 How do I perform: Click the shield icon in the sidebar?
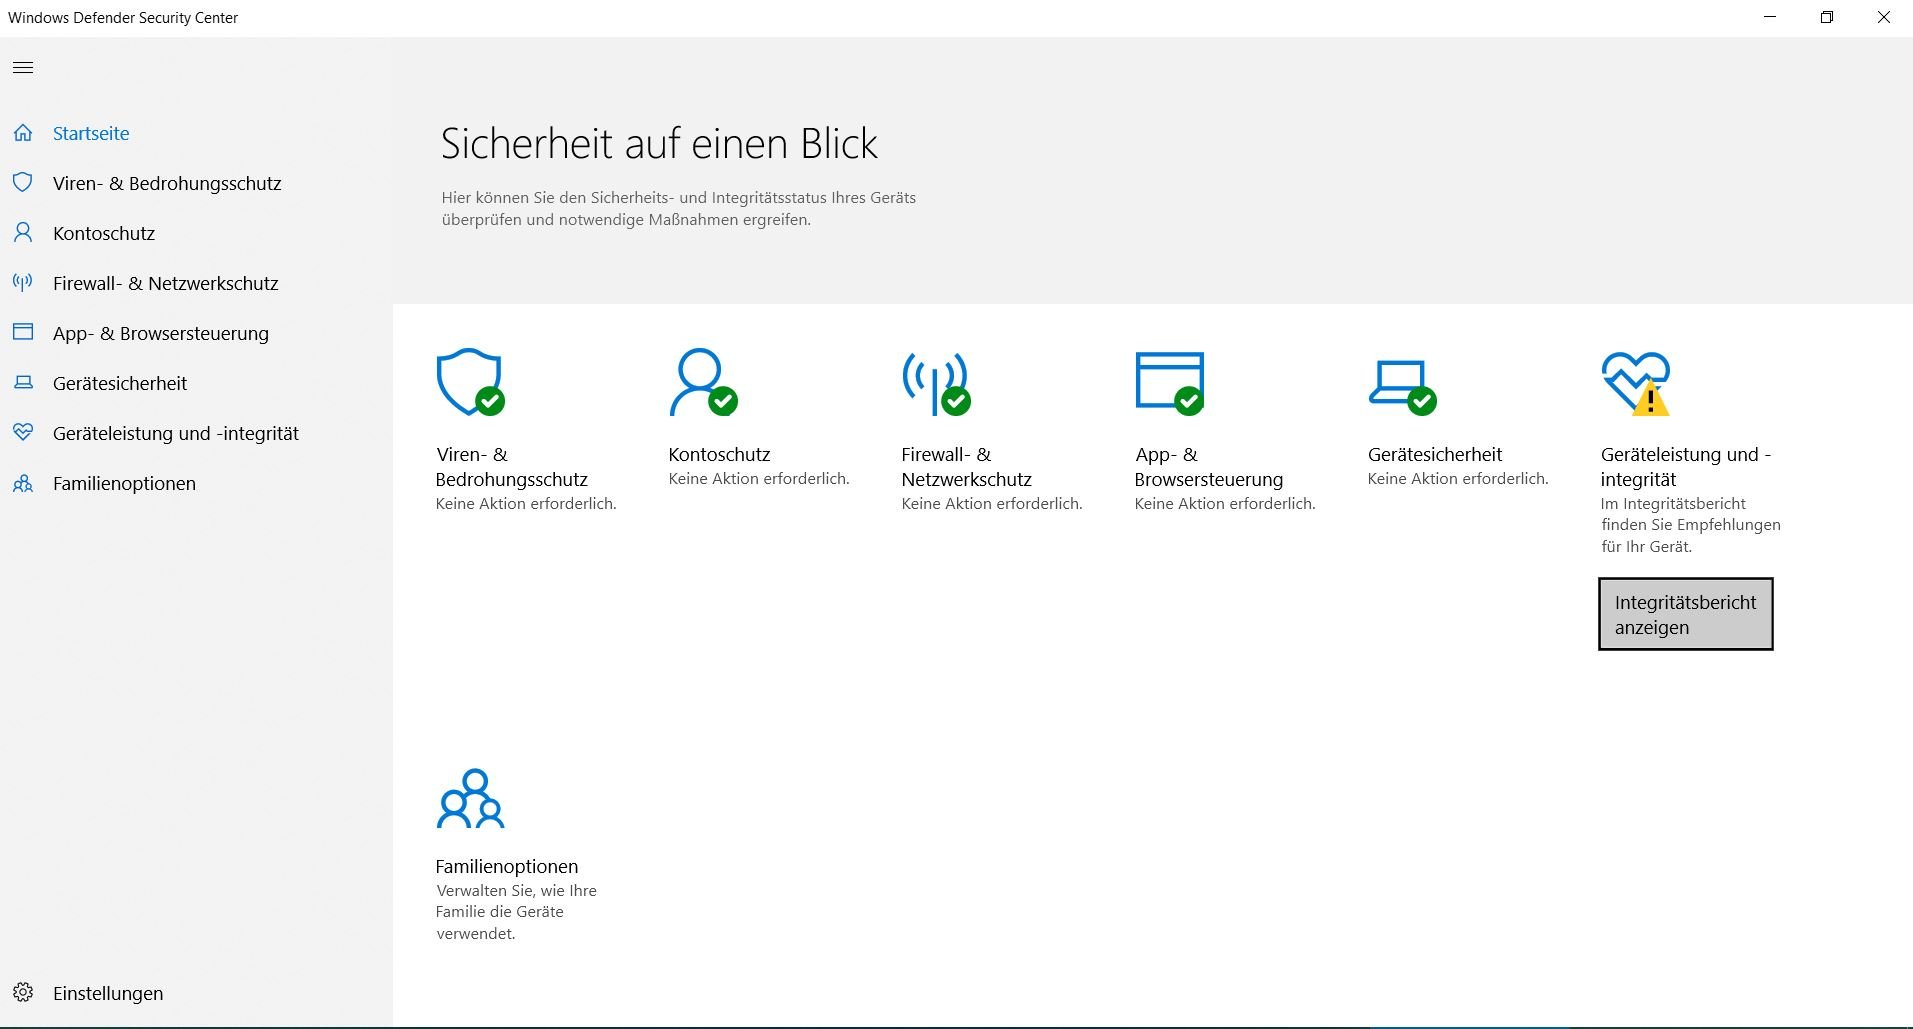click(x=23, y=183)
